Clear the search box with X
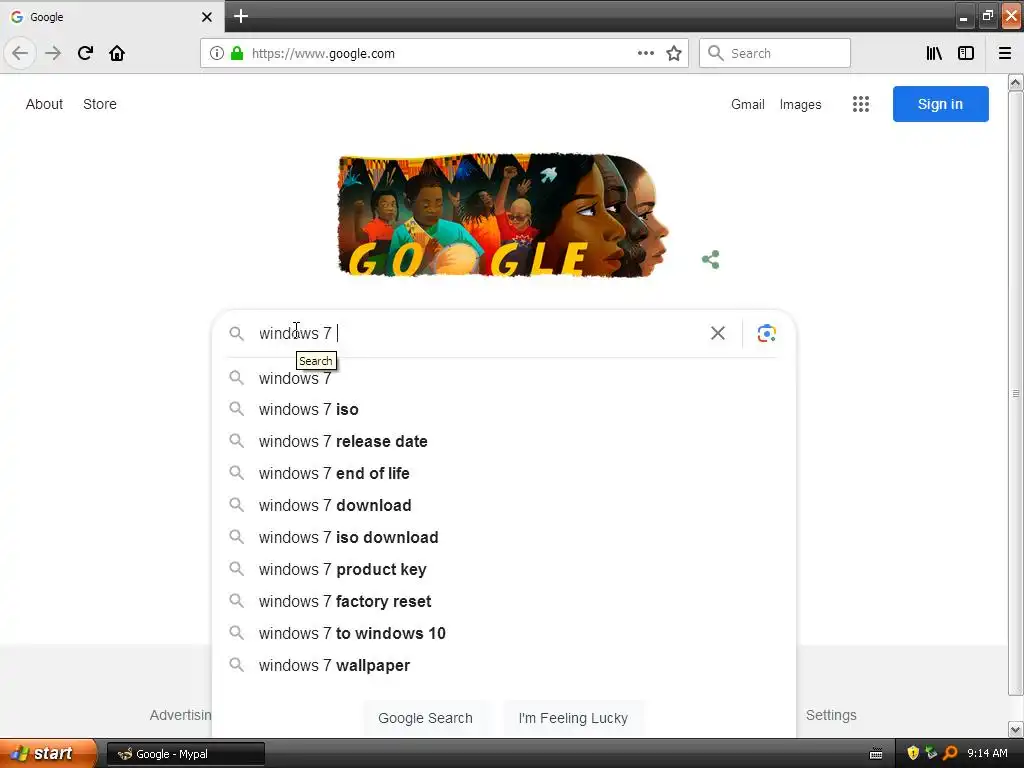1024x768 pixels. click(718, 333)
